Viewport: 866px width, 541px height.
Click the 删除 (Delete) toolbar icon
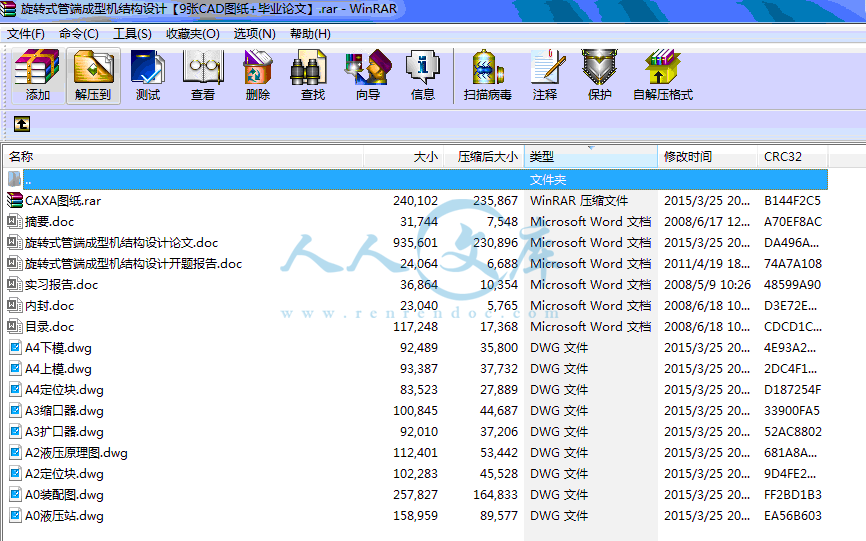[x=257, y=67]
